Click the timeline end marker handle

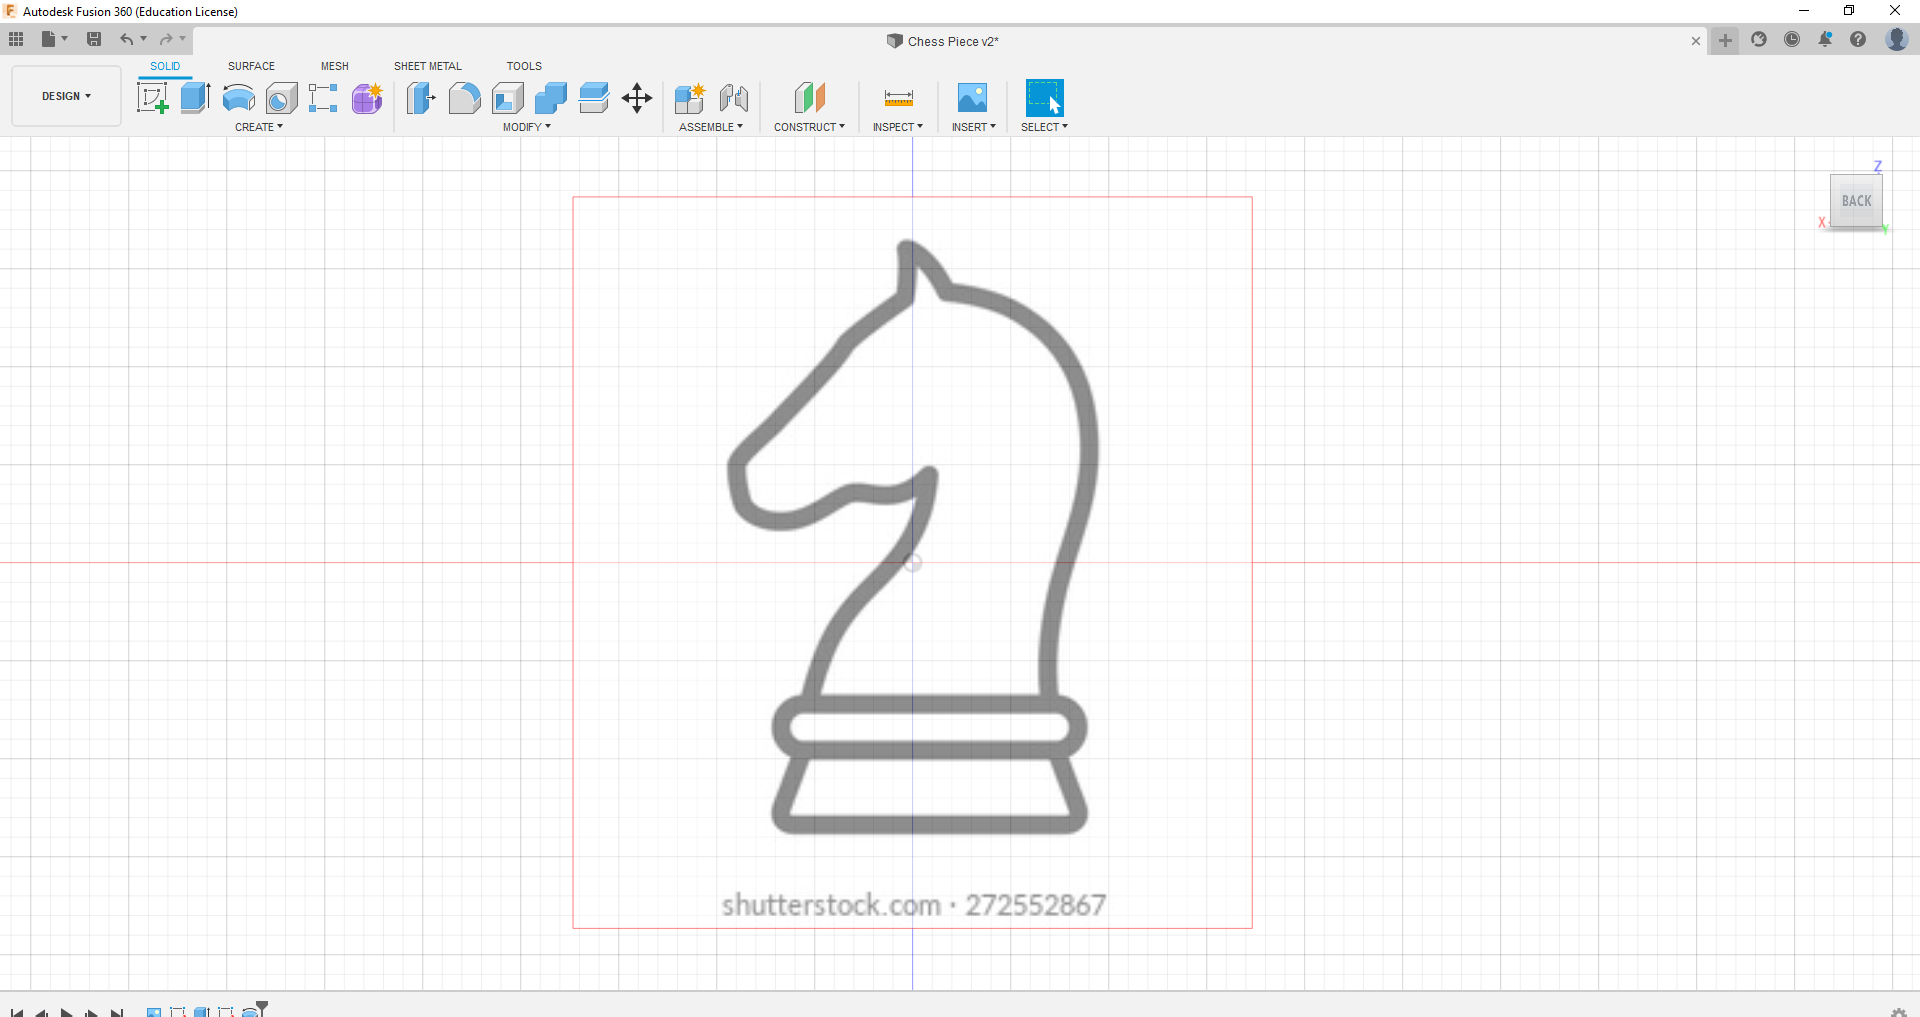click(263, 1007)
